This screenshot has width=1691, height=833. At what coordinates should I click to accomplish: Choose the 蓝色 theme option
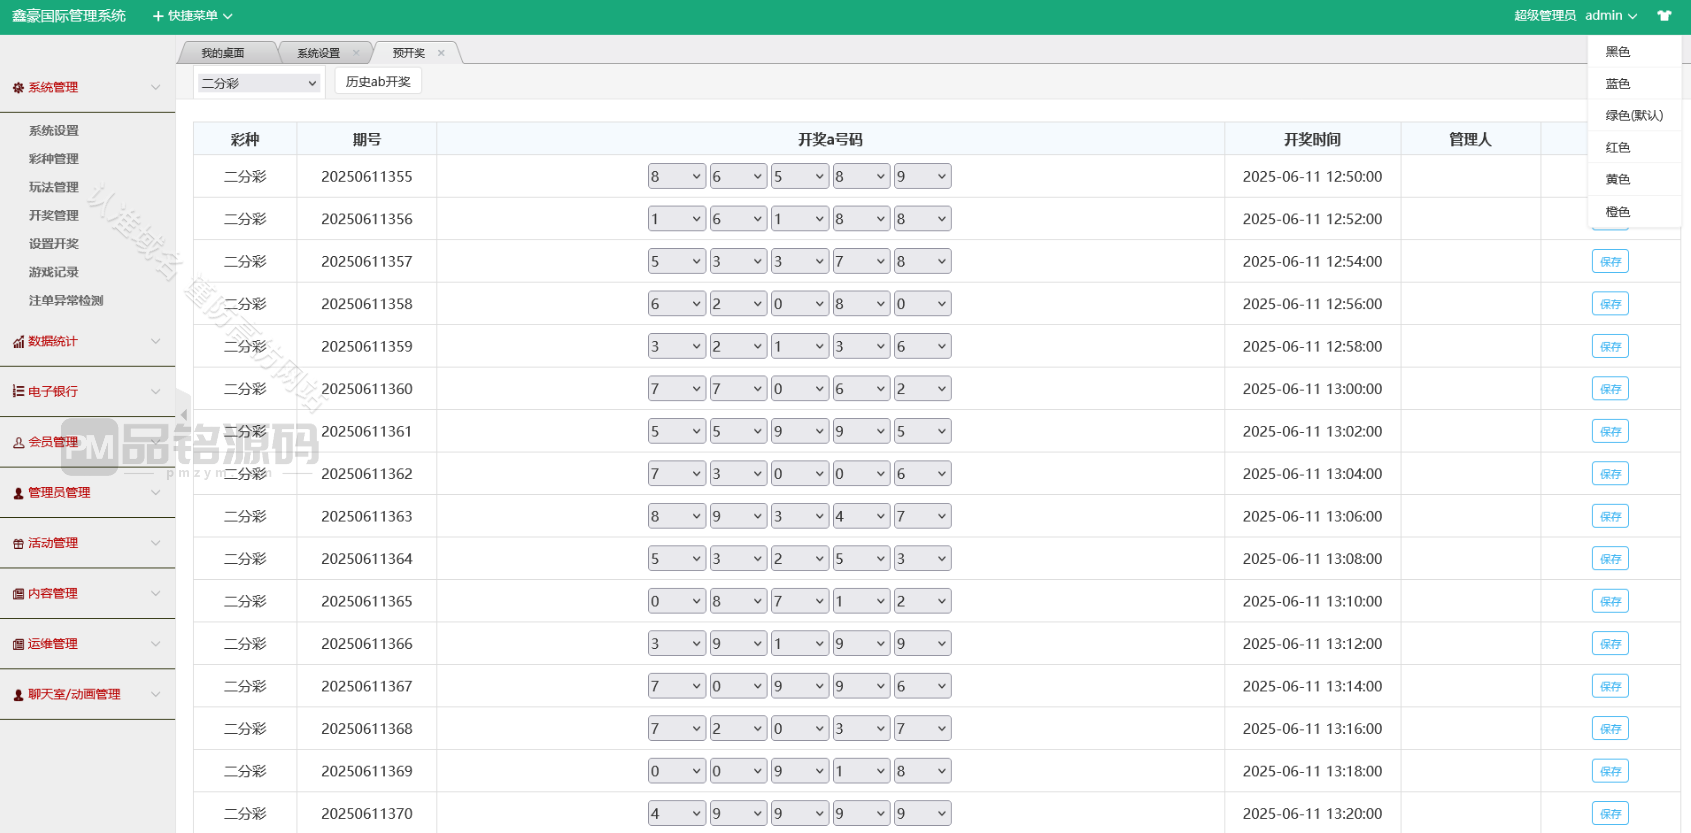click(x=1634, y=84)
